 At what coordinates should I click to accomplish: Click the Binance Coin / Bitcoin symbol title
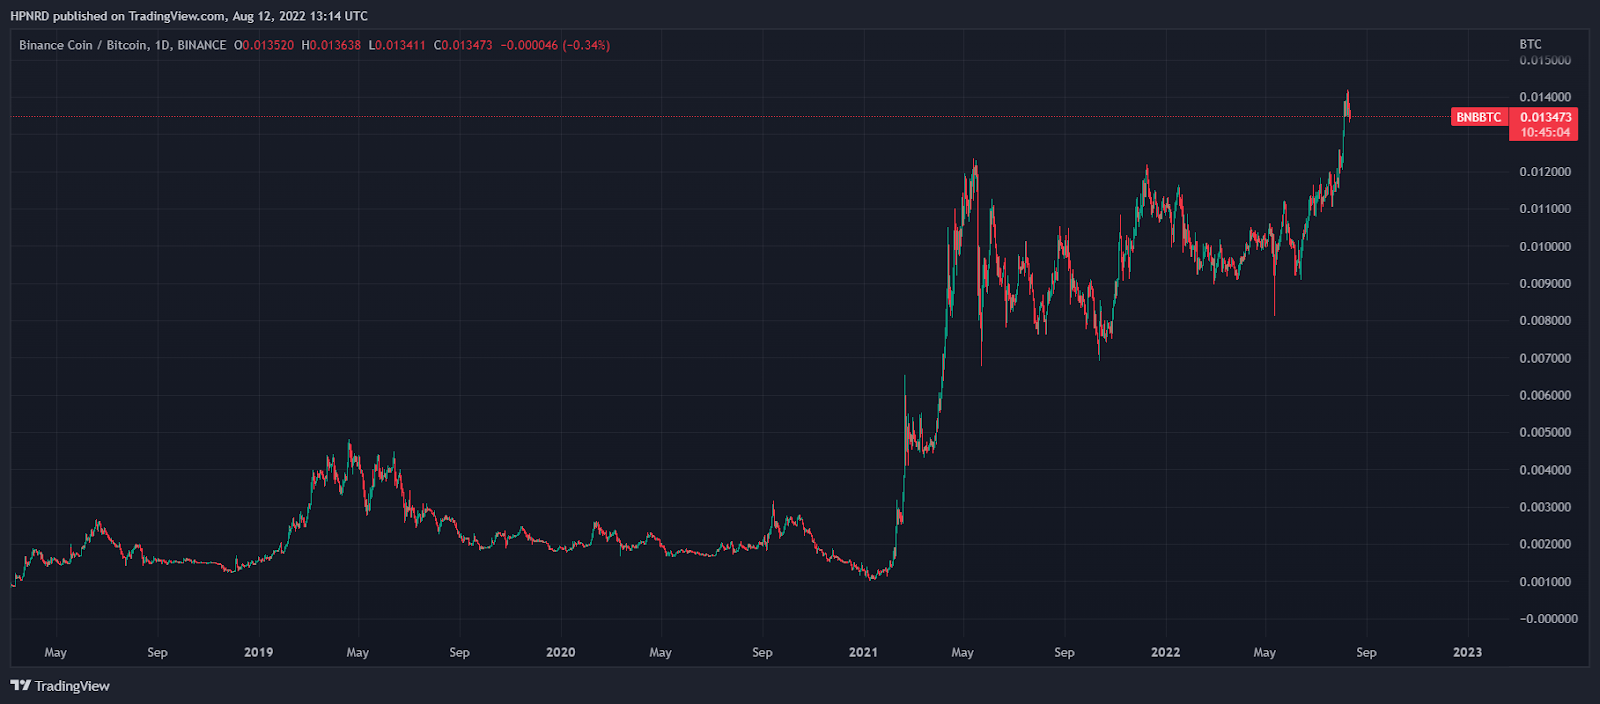[122, 45]
